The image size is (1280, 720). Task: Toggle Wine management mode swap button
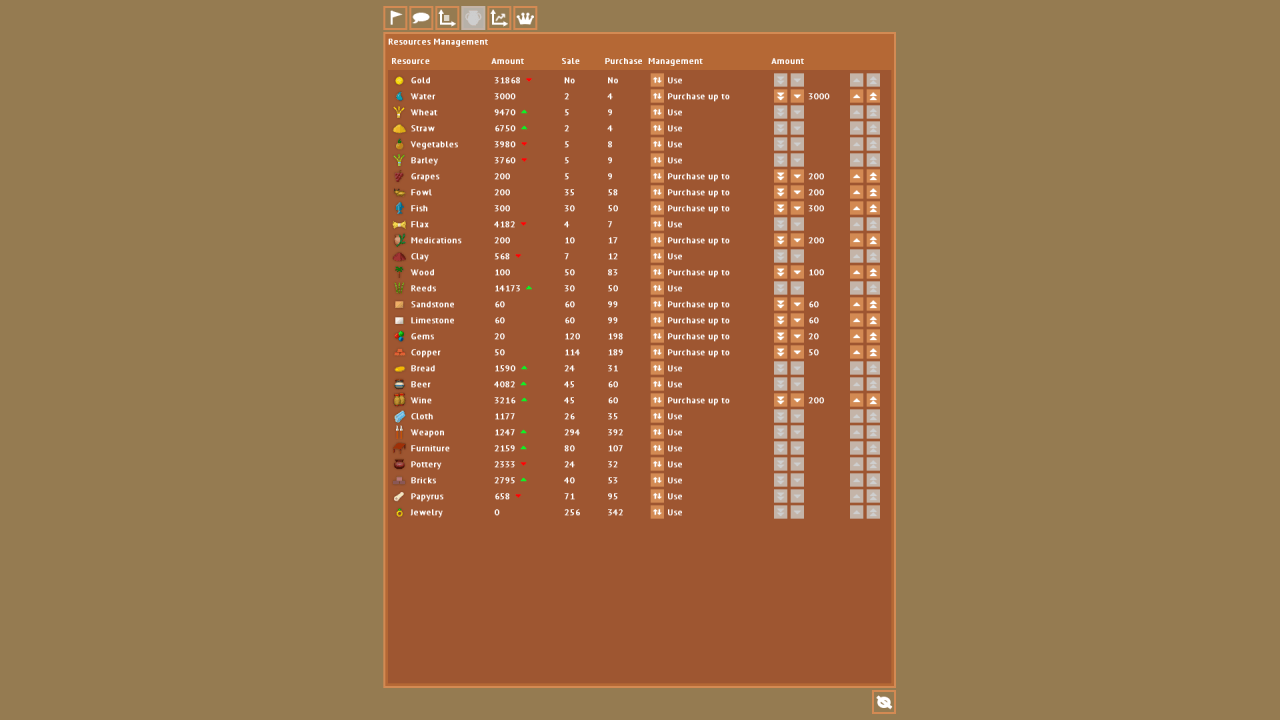(657, 400)
